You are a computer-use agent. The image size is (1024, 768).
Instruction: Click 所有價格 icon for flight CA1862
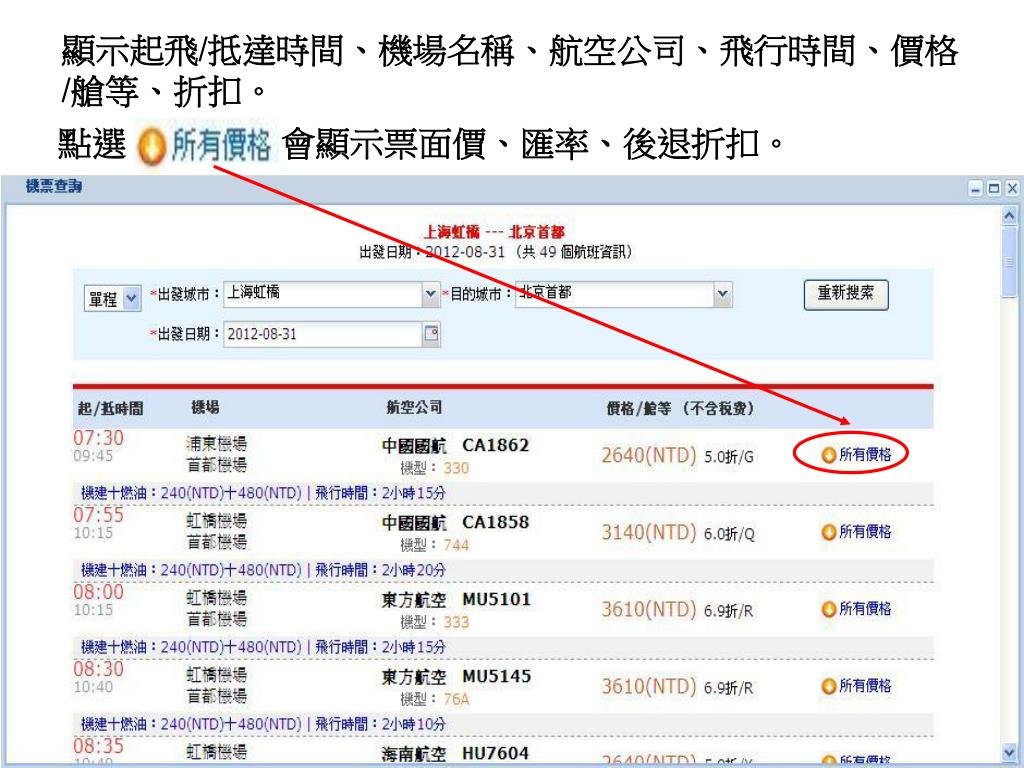tap(829, 455)
